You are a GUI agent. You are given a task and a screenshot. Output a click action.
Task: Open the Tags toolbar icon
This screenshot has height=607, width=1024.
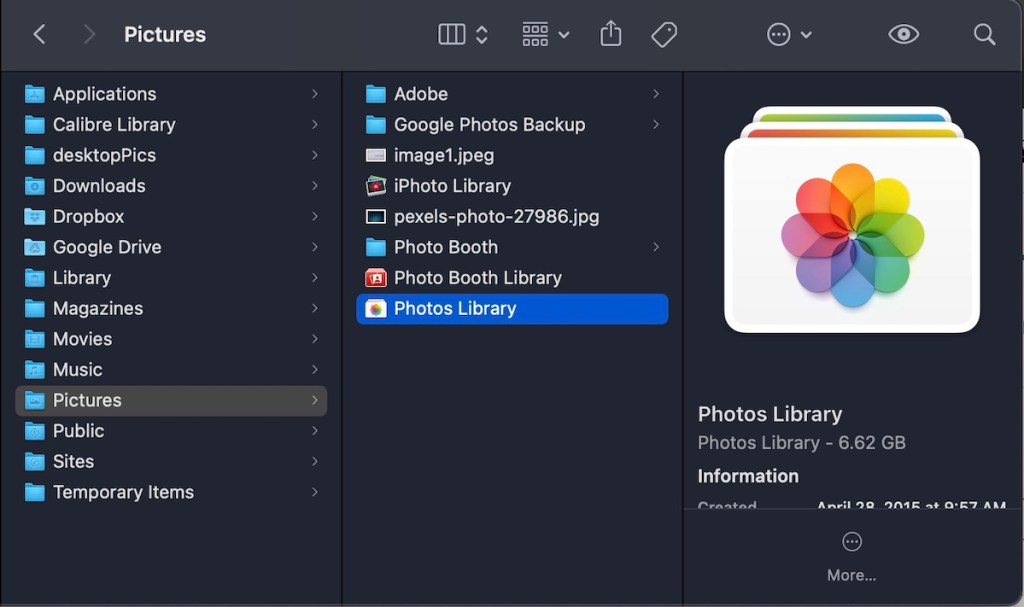coord(664,34)
